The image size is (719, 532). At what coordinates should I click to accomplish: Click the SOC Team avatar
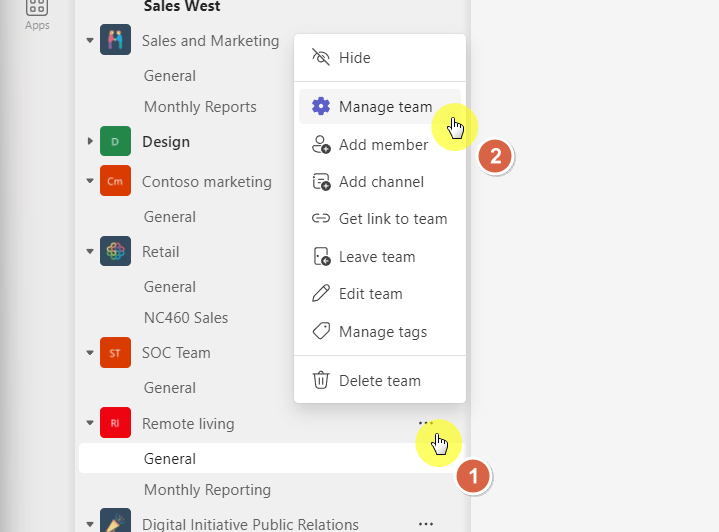coord(115,353)
